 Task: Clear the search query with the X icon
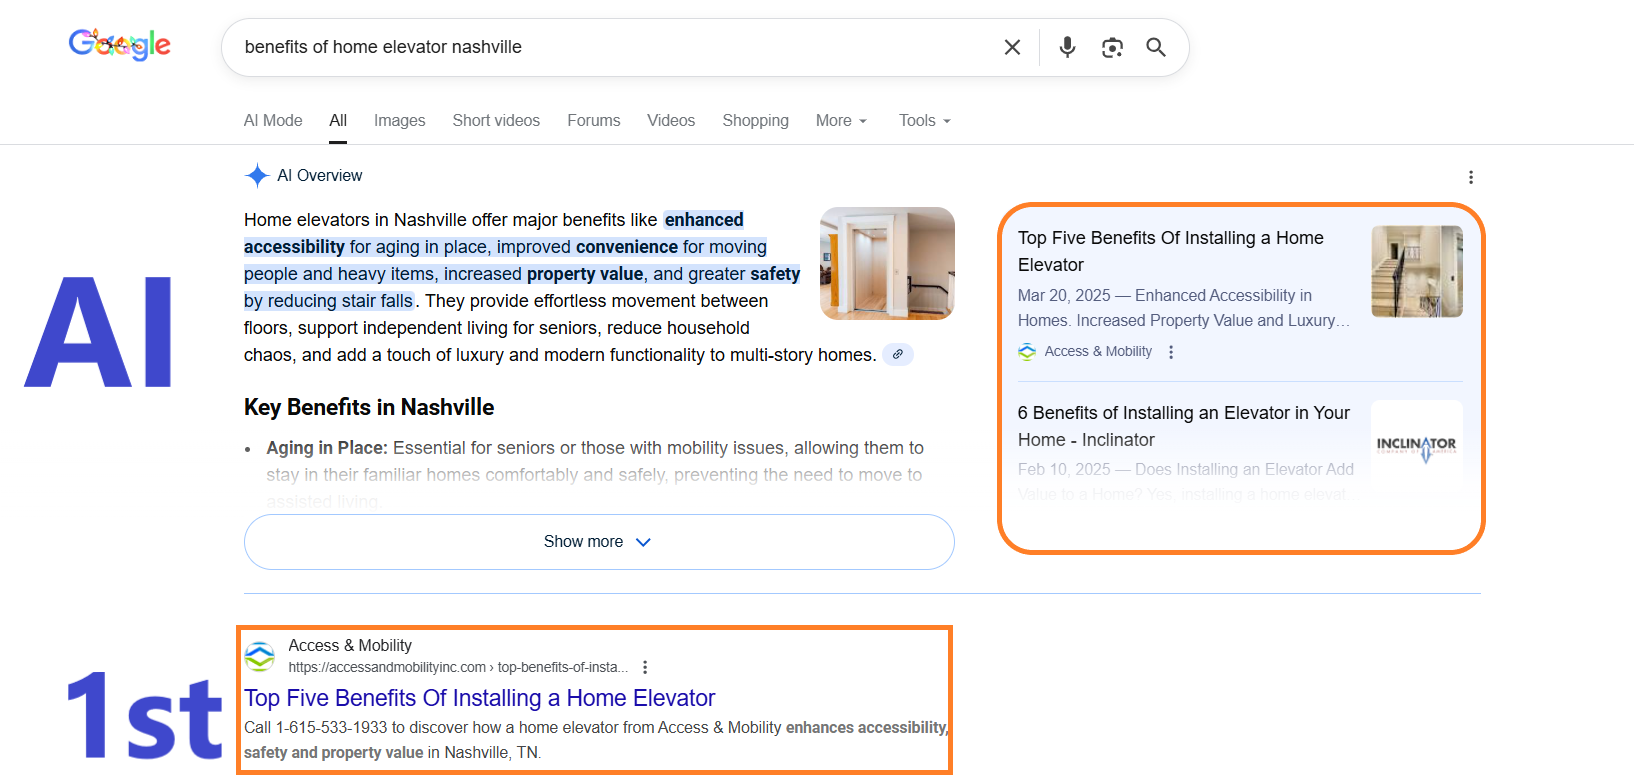coord(1012,47)
